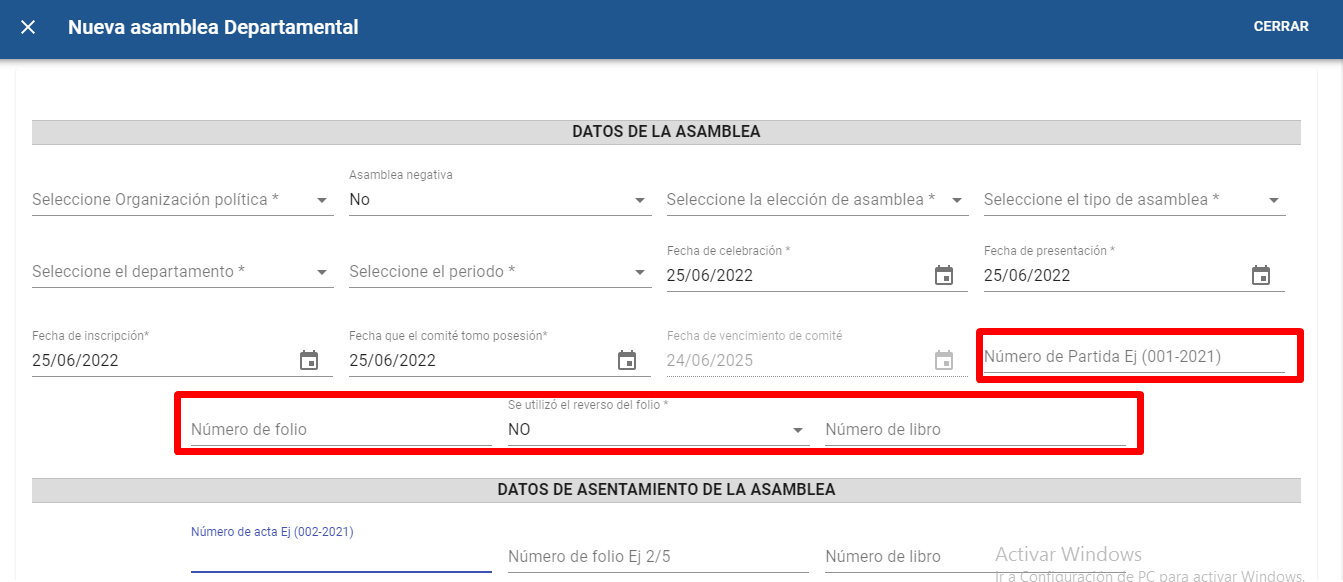
Task: Expand Se utilizó el reverso del folio dropdown
Action: click(x=657, y=430)
